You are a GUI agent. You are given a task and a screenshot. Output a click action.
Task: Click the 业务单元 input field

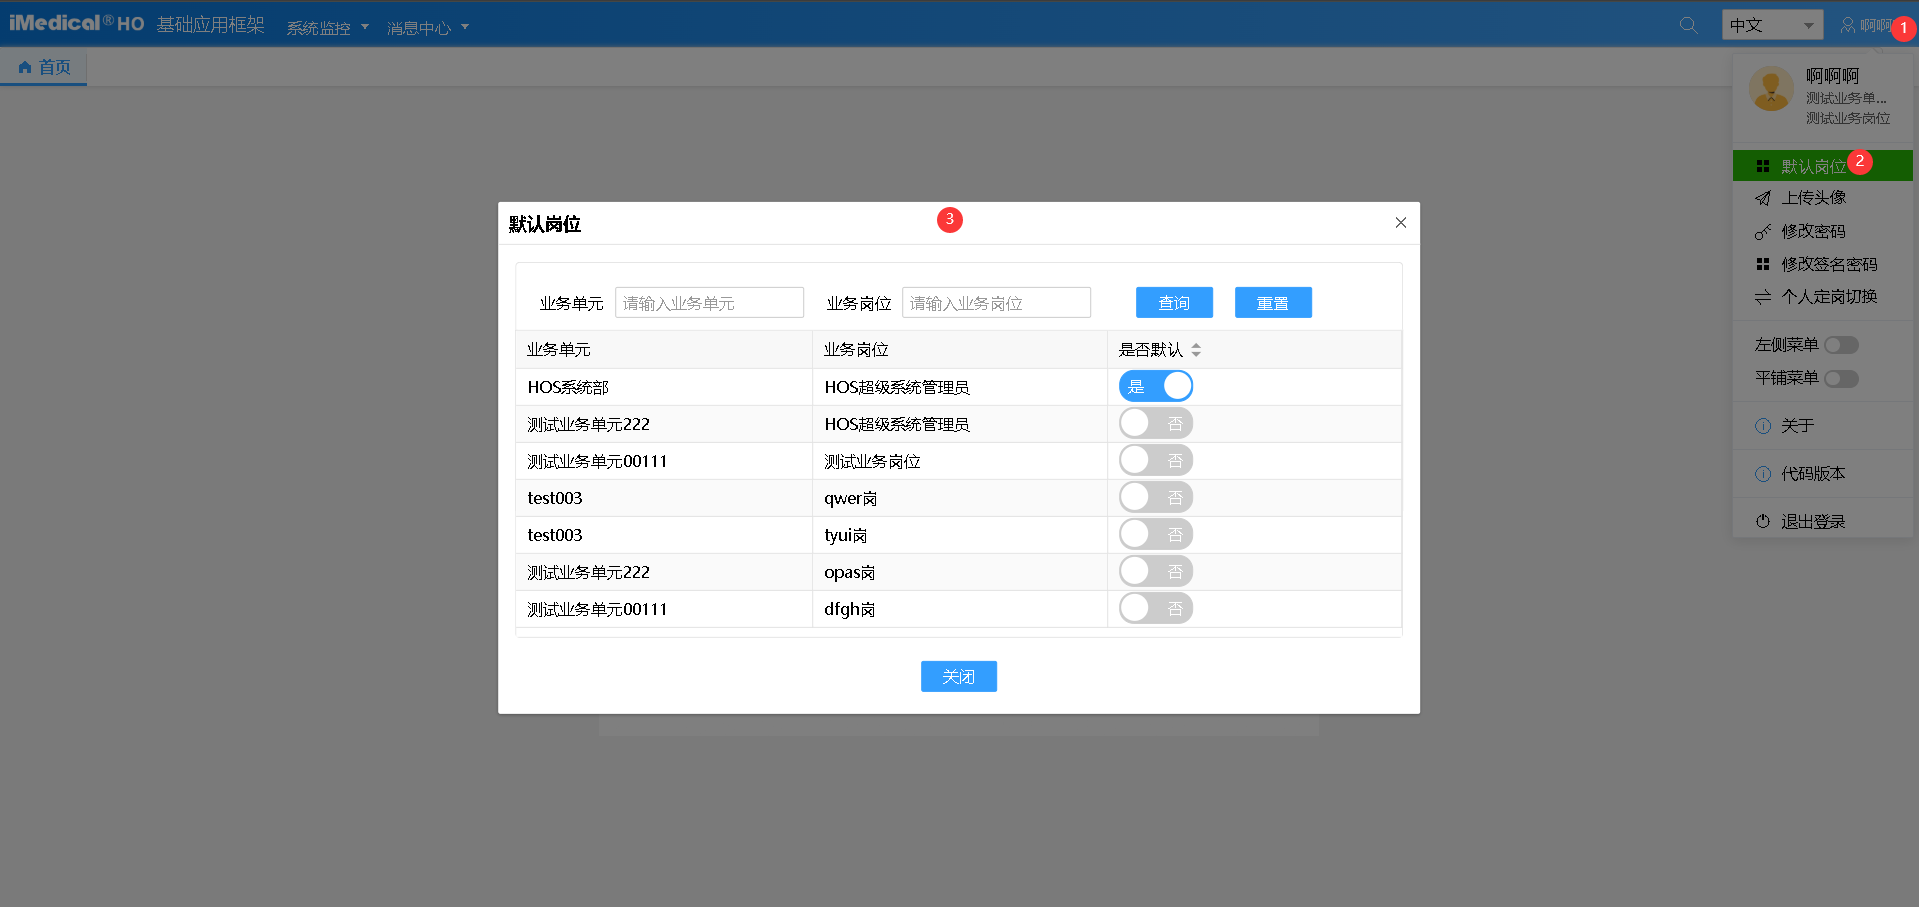click(709, 303)
